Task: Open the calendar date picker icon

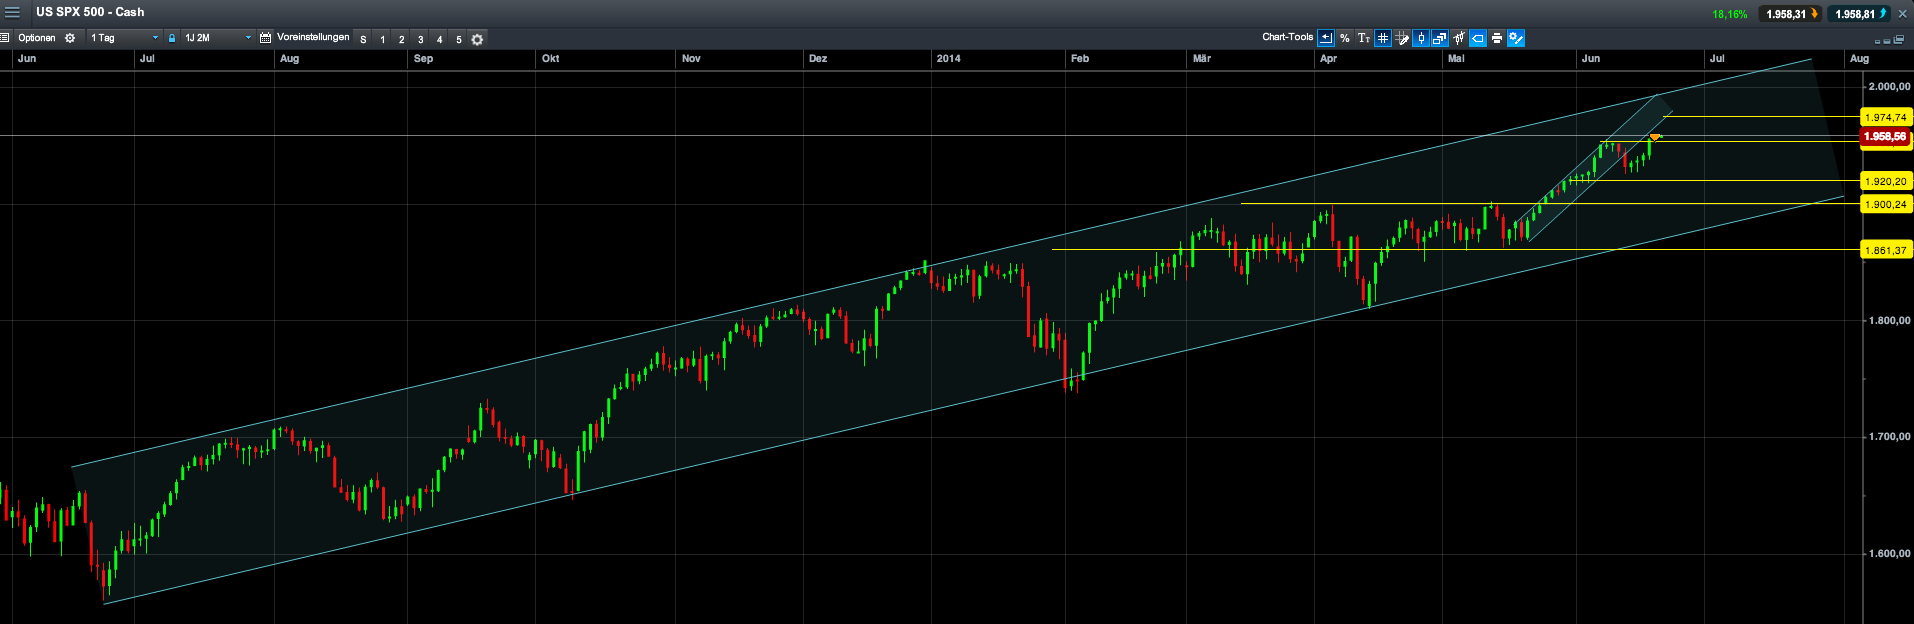Action: point(265,38)
